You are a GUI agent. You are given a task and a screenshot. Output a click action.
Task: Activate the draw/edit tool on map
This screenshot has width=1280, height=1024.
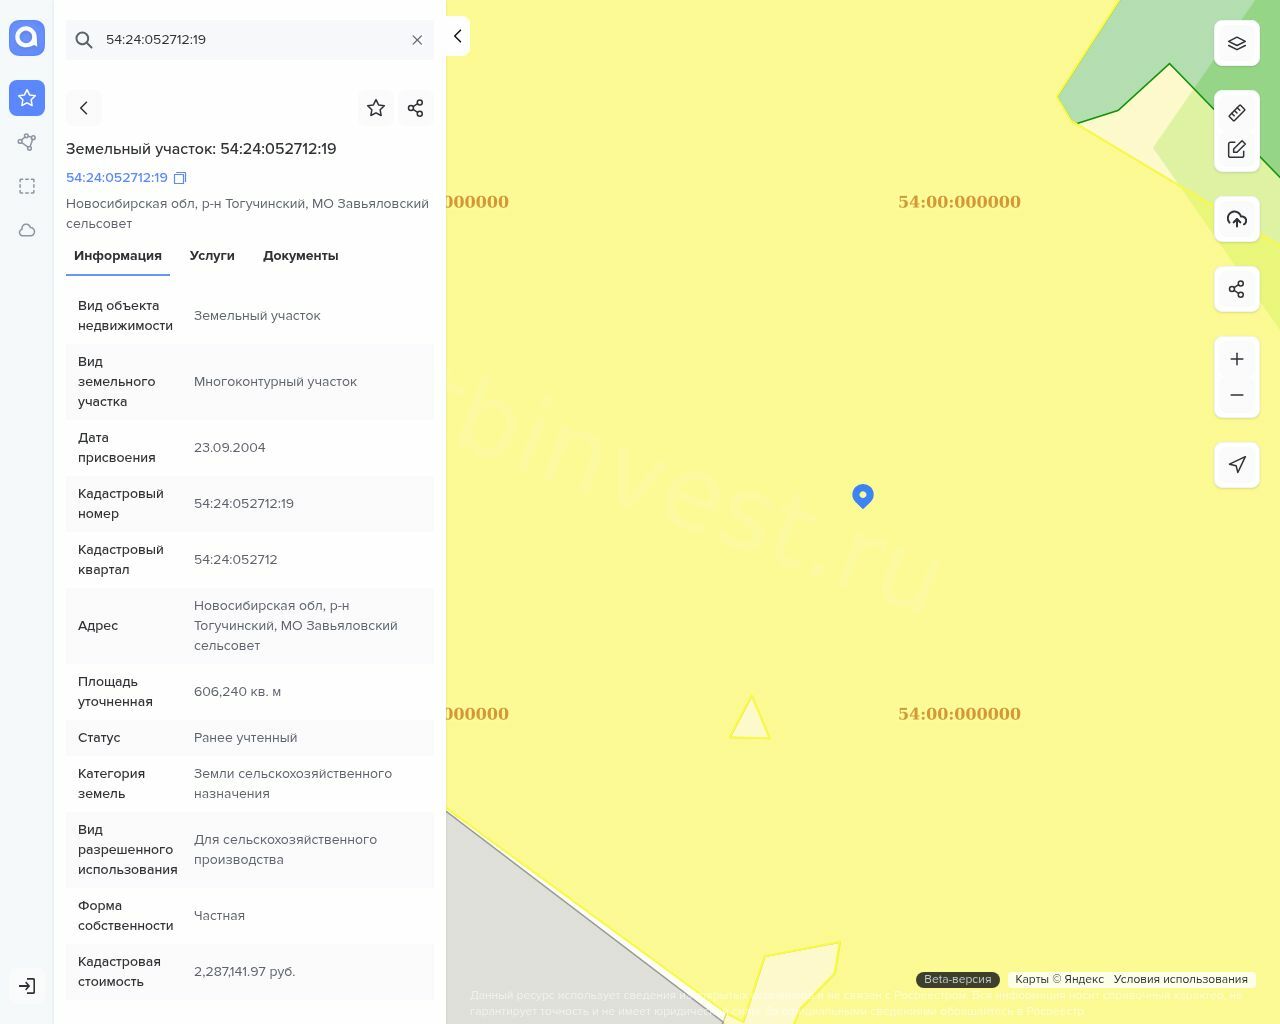1237,150
